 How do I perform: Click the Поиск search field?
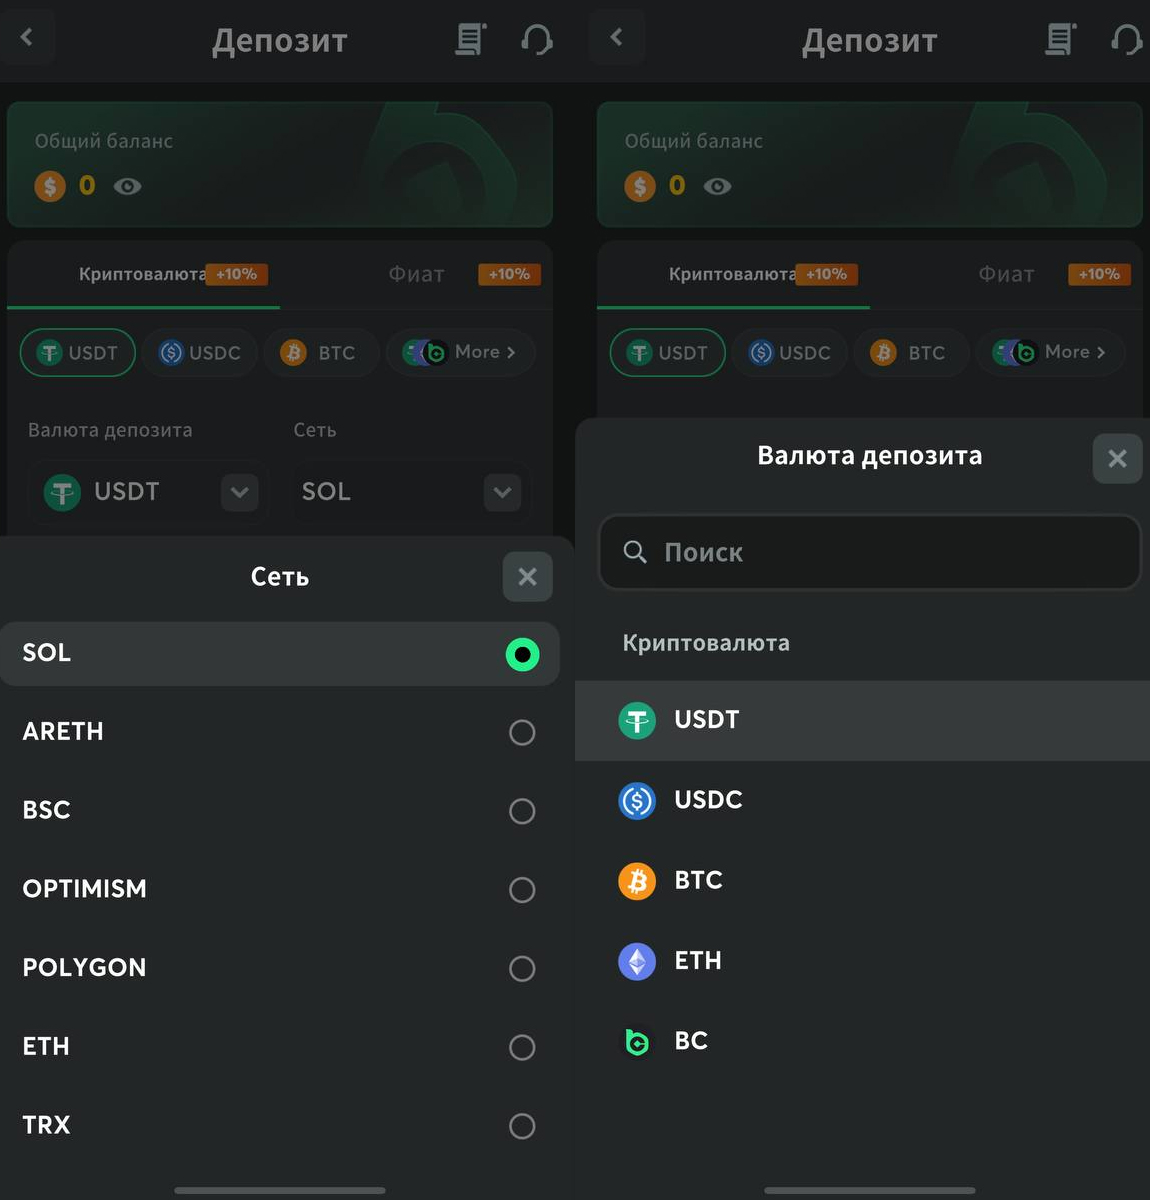(869, 552)
